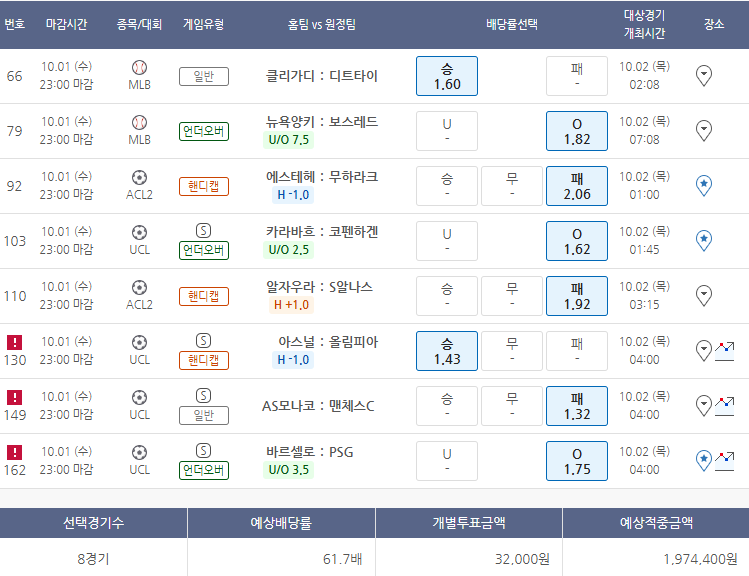This screenshot has width=749, height=576.
Task: Pick 무 for 알자우라 vs S알나스
Action: 512,296
